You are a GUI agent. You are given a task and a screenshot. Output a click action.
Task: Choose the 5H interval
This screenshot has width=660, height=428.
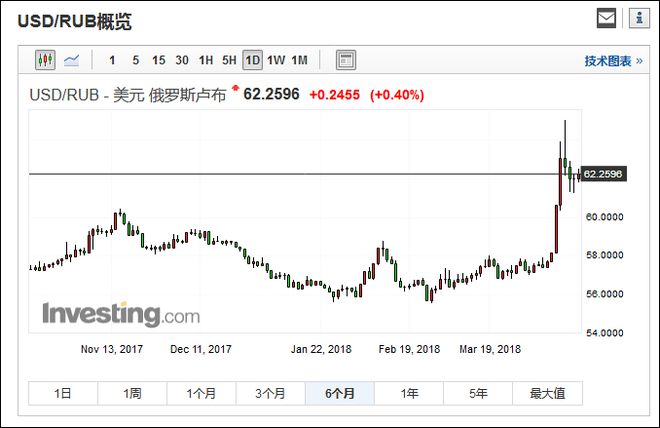click(229, 60)
